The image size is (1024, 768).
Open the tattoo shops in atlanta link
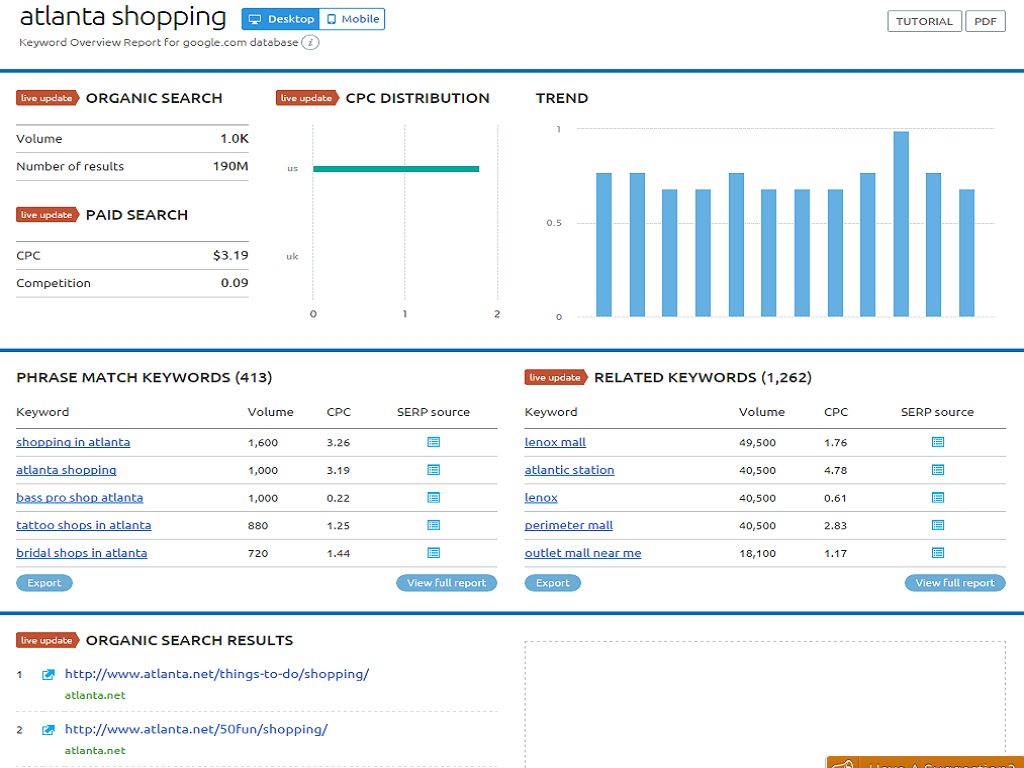(84, 525)
